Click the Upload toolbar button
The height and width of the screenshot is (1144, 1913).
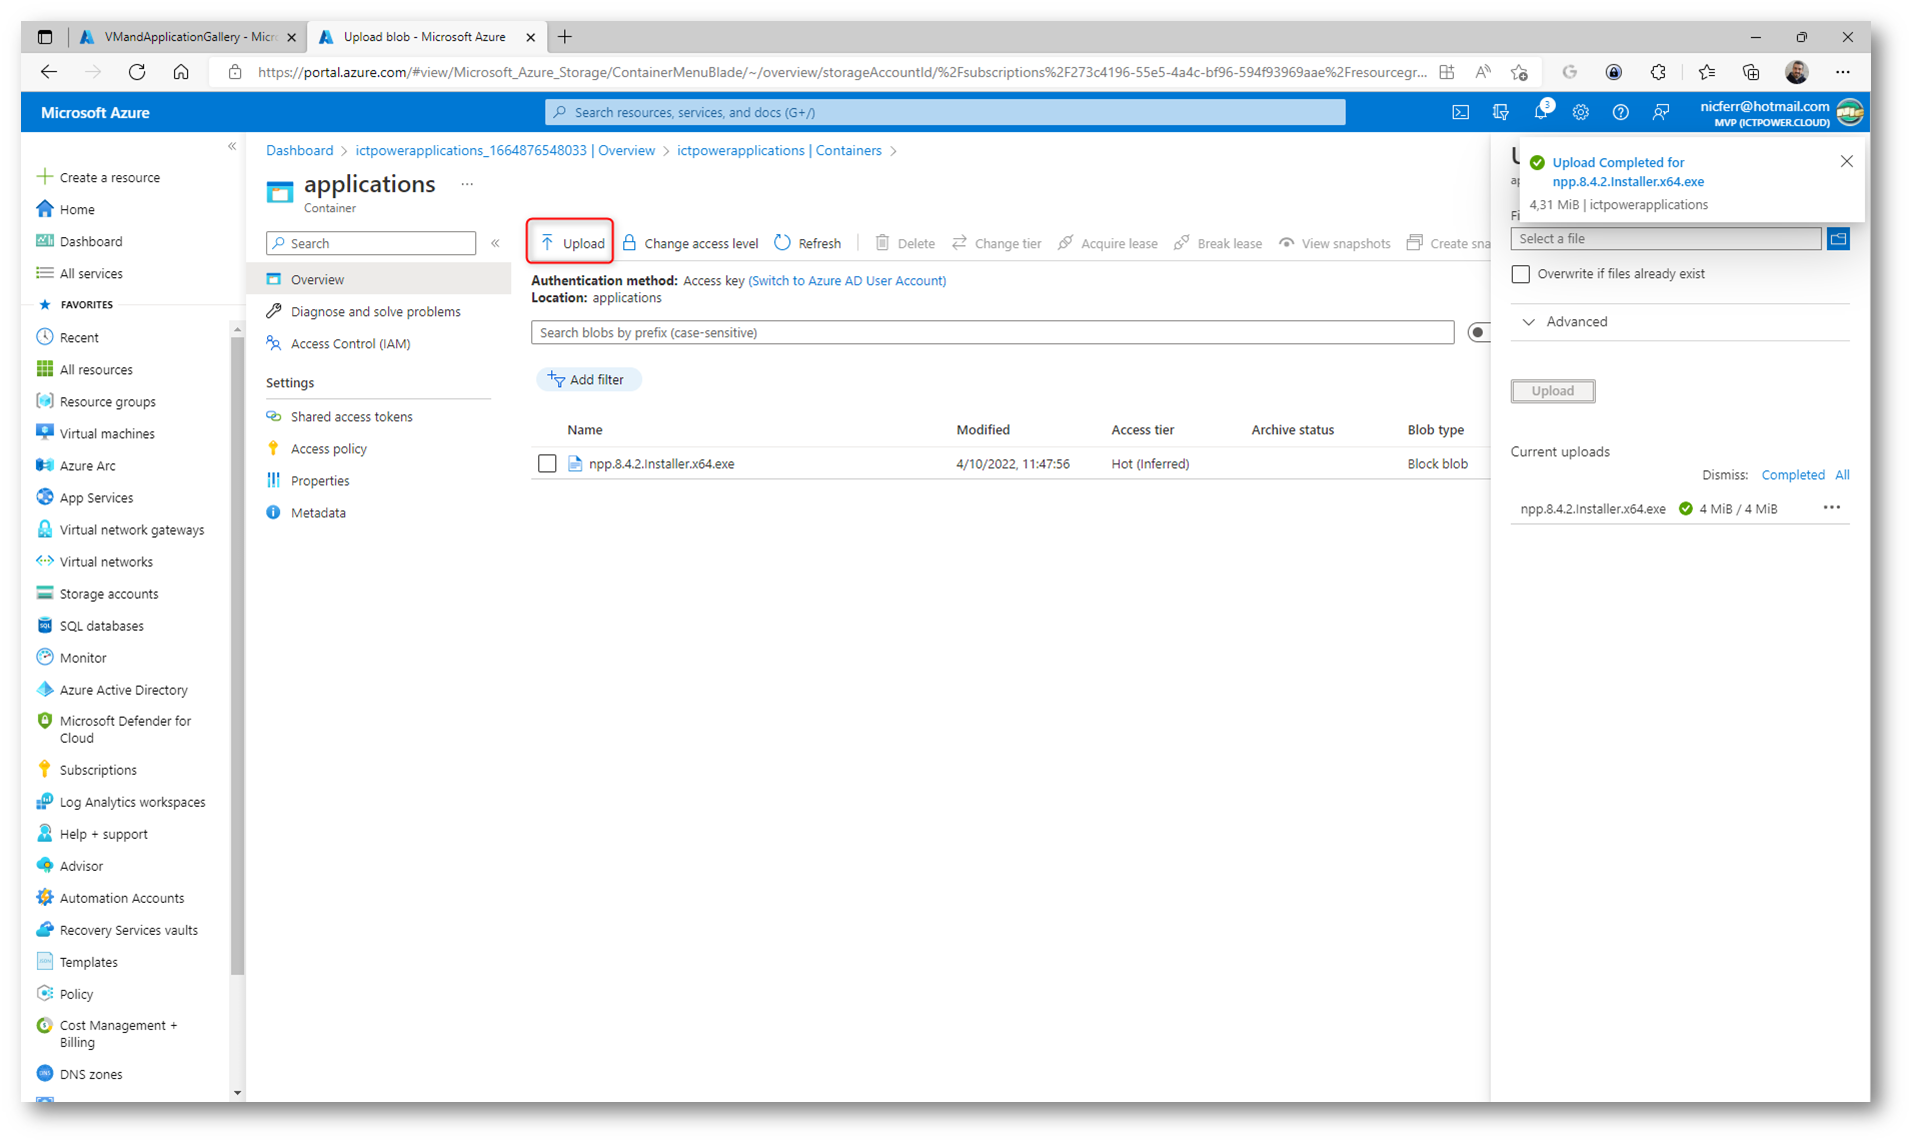coord(572,243)
